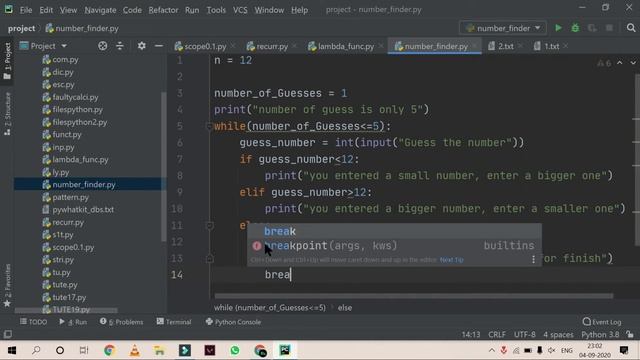This screenshot has height=360, width=640.
Task: Open UTF-8 encoding selector
Action: pos(524,334)
